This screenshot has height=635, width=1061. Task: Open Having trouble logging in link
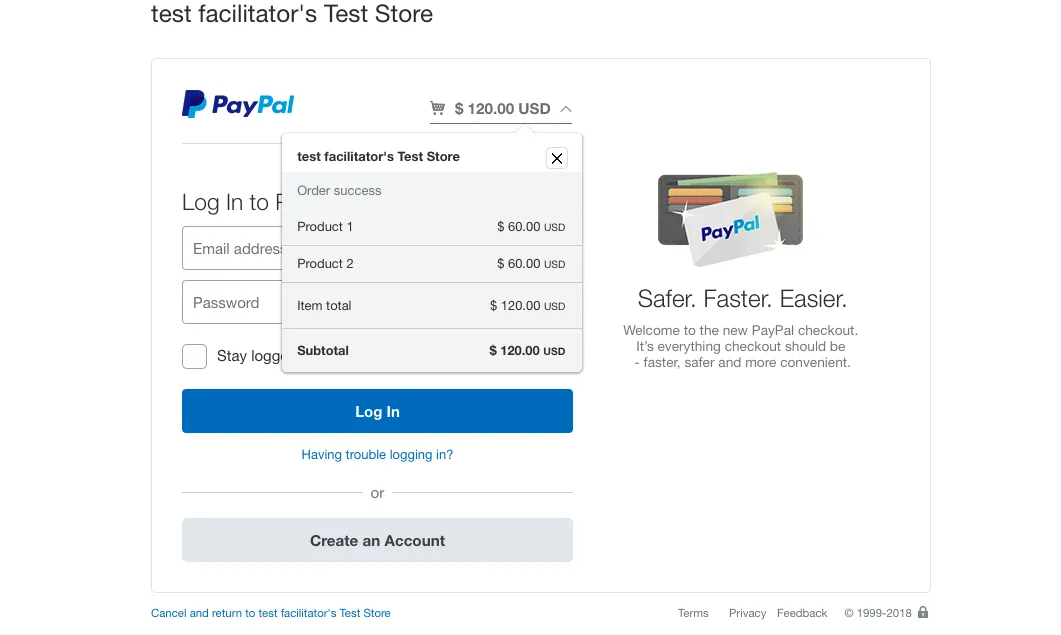click(x=377, y=455)
